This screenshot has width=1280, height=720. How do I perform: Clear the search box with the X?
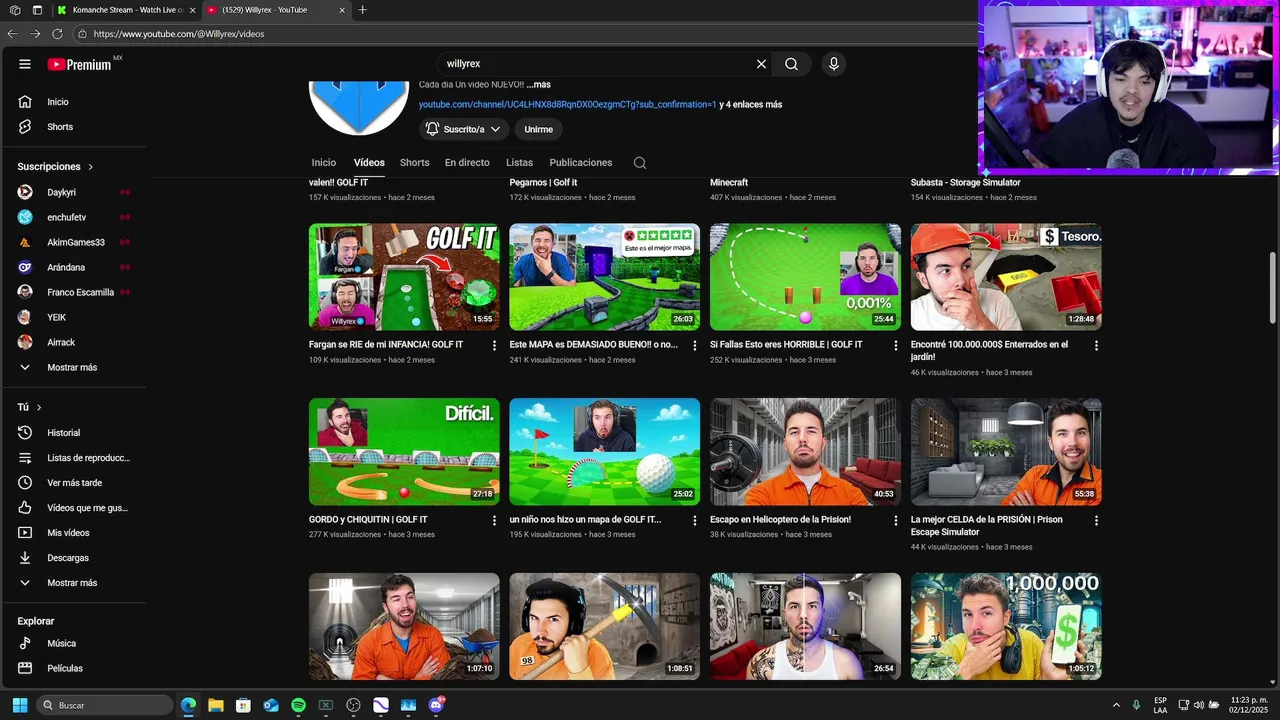[x=761, y=64]
